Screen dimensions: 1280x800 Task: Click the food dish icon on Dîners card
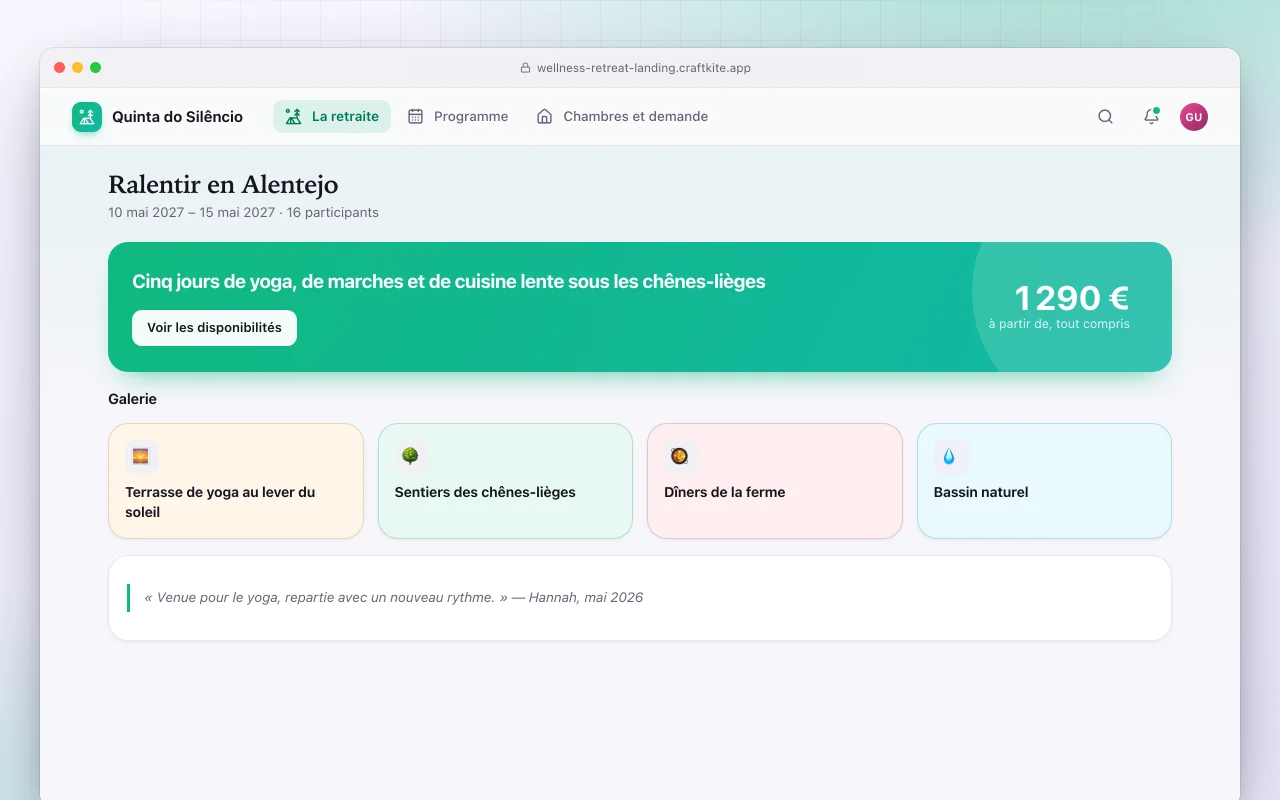[x=680, y=457]
